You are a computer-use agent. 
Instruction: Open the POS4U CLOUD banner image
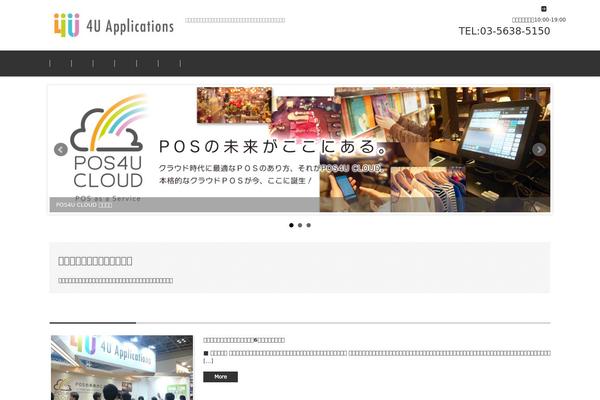300,149
